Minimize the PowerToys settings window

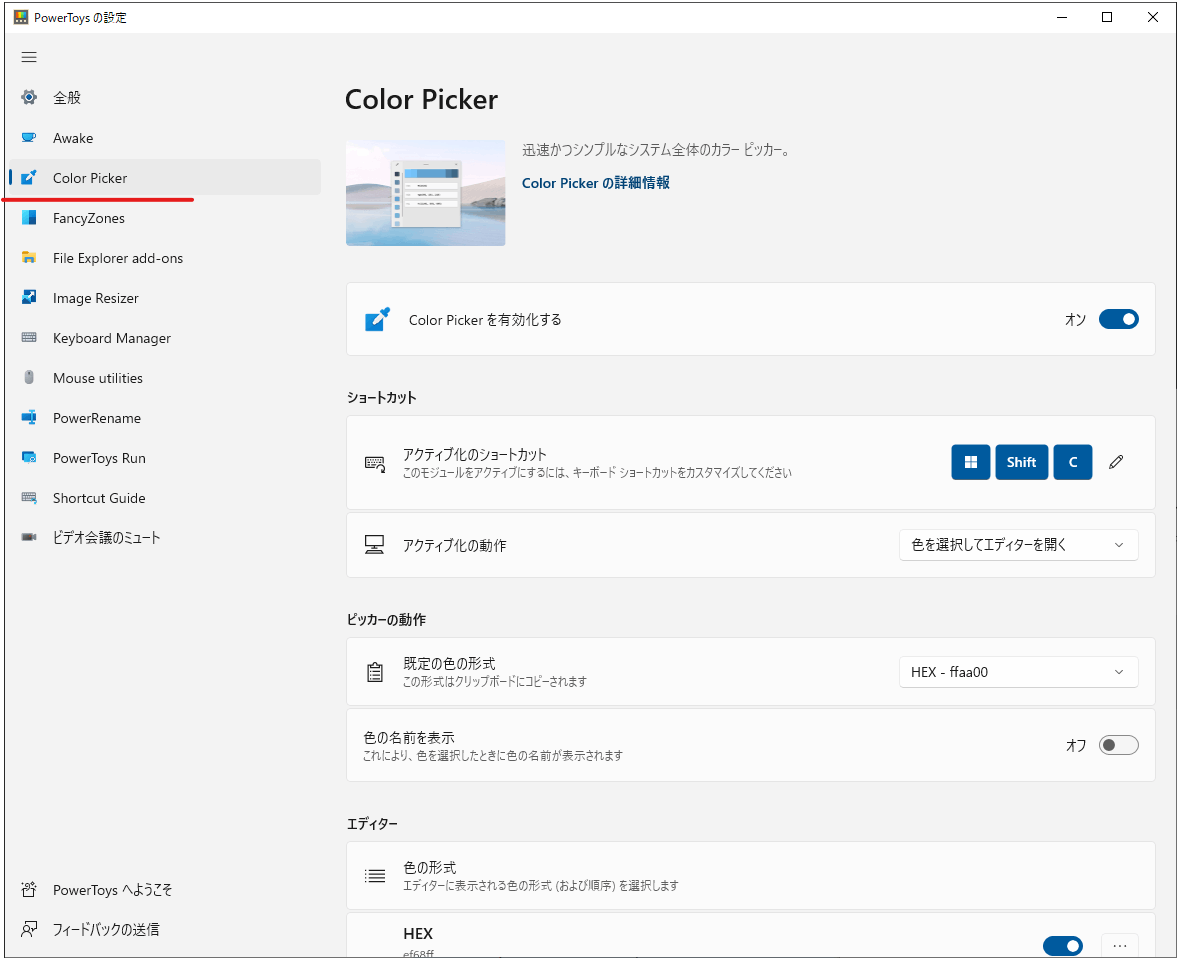point(1062,17)
